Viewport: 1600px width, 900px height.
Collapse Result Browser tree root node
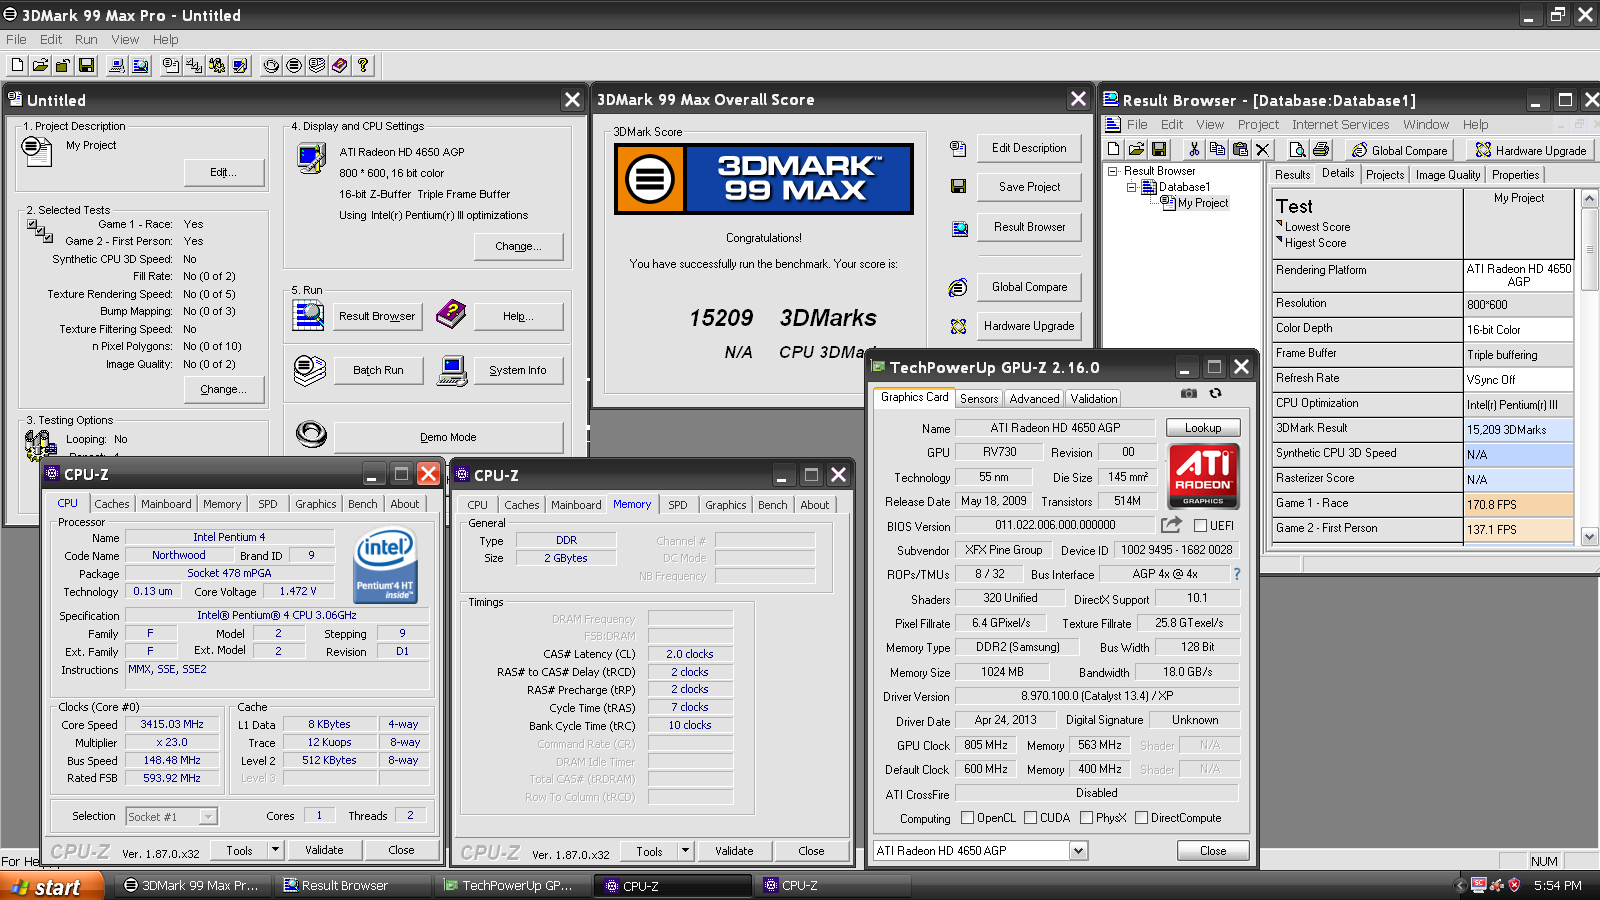(x=1112, y=171)
